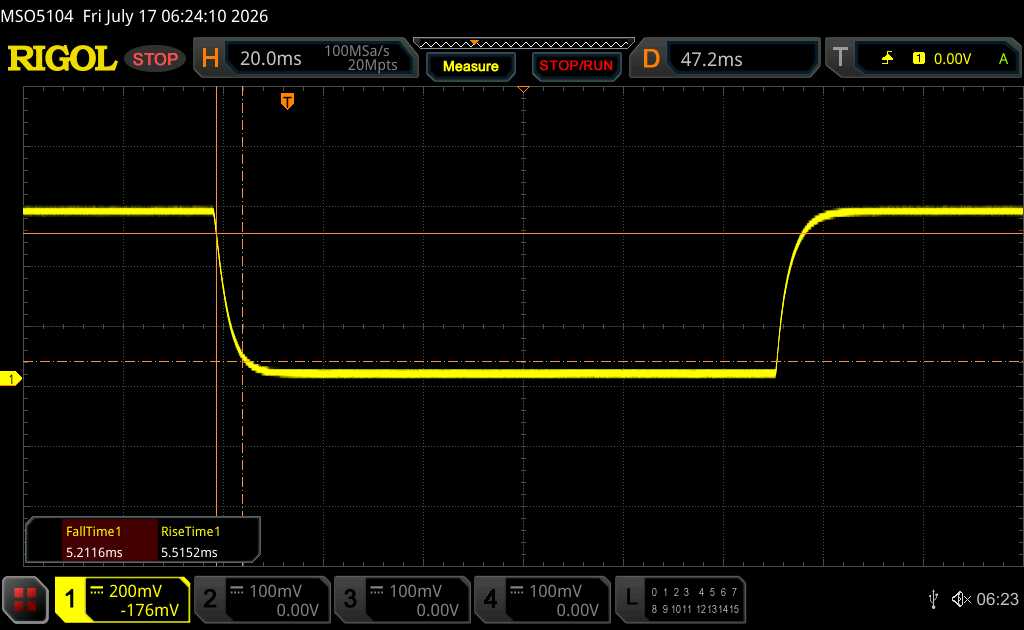Click channel 4 DC coupling icon
Image resolution: width=1024 pixels, height=630 pixels.
point(517,591)
